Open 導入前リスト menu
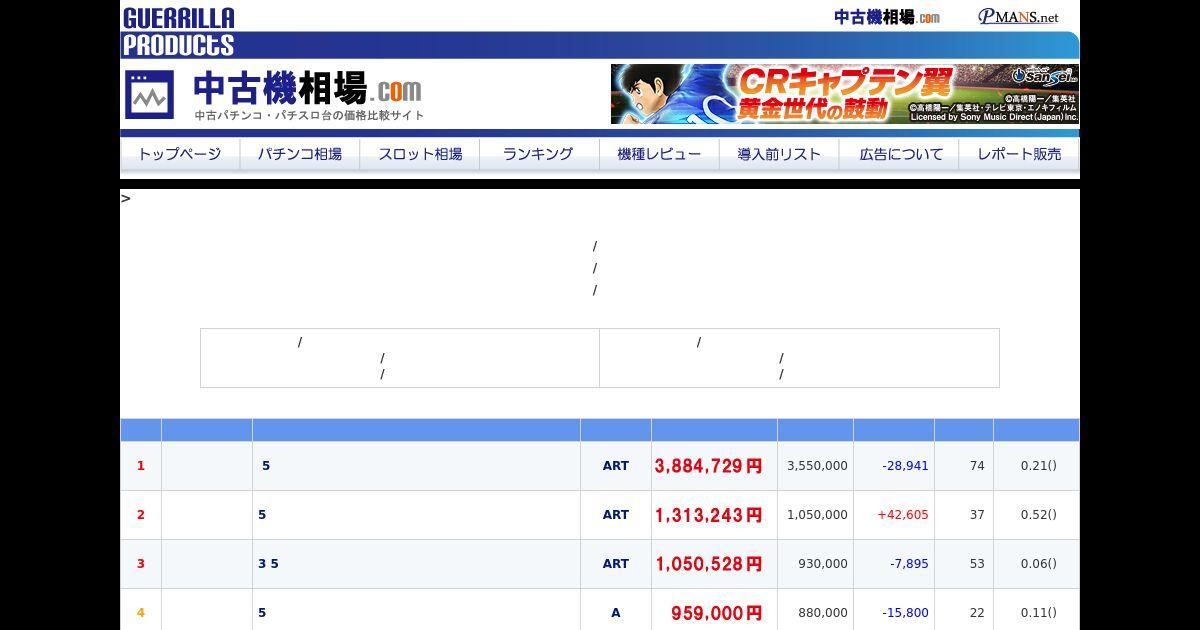Screen dimensions: 1200x630 click(779, 155)
